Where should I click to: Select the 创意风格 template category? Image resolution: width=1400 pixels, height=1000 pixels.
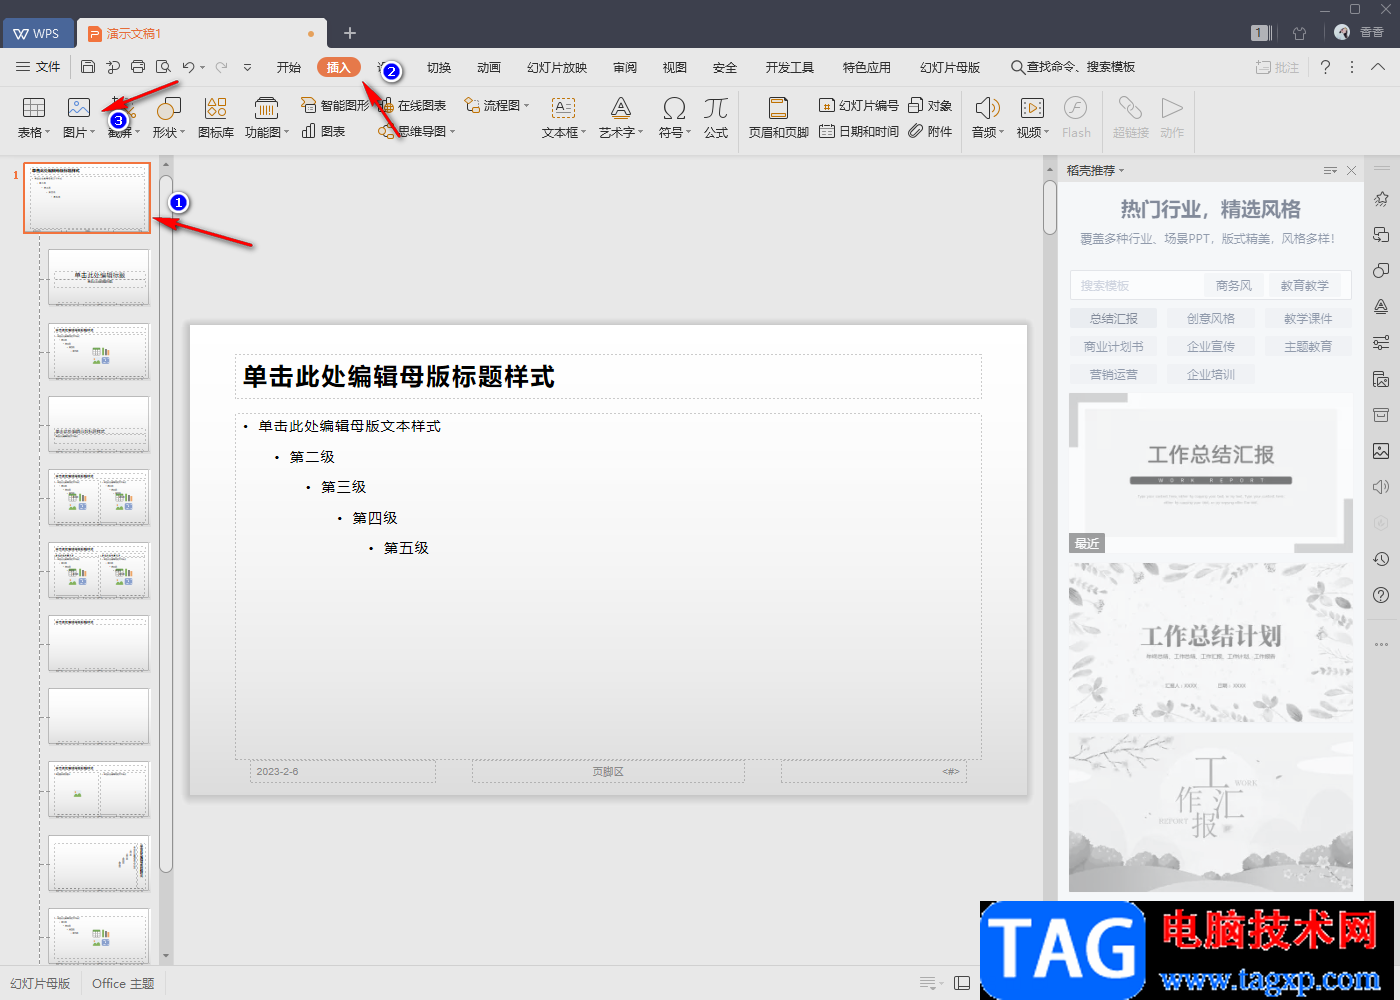pyautogui.click(x=1210, y=318)
